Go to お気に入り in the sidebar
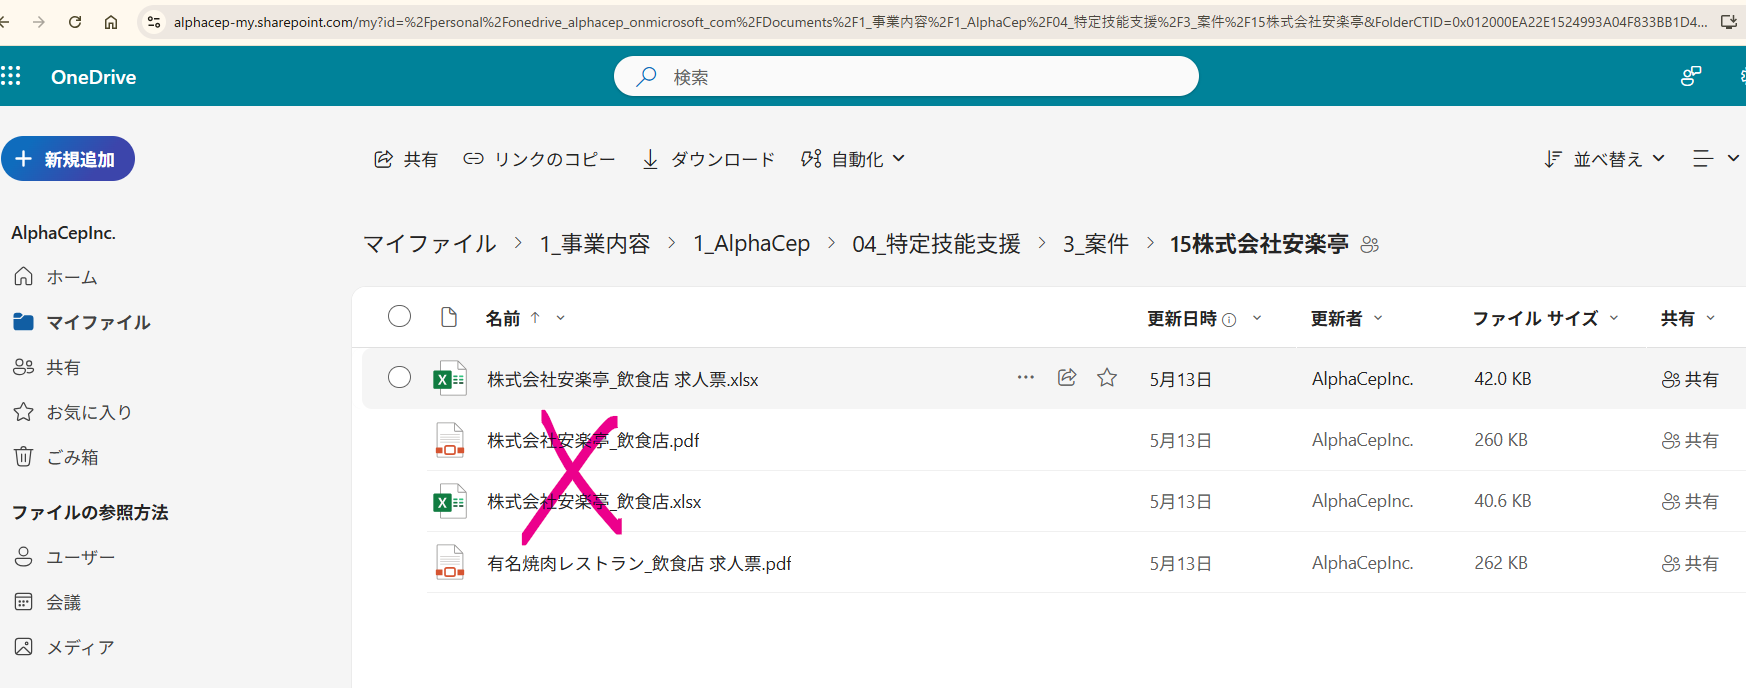The height and width of the screenshot is (688, 1746). (88, 412)
